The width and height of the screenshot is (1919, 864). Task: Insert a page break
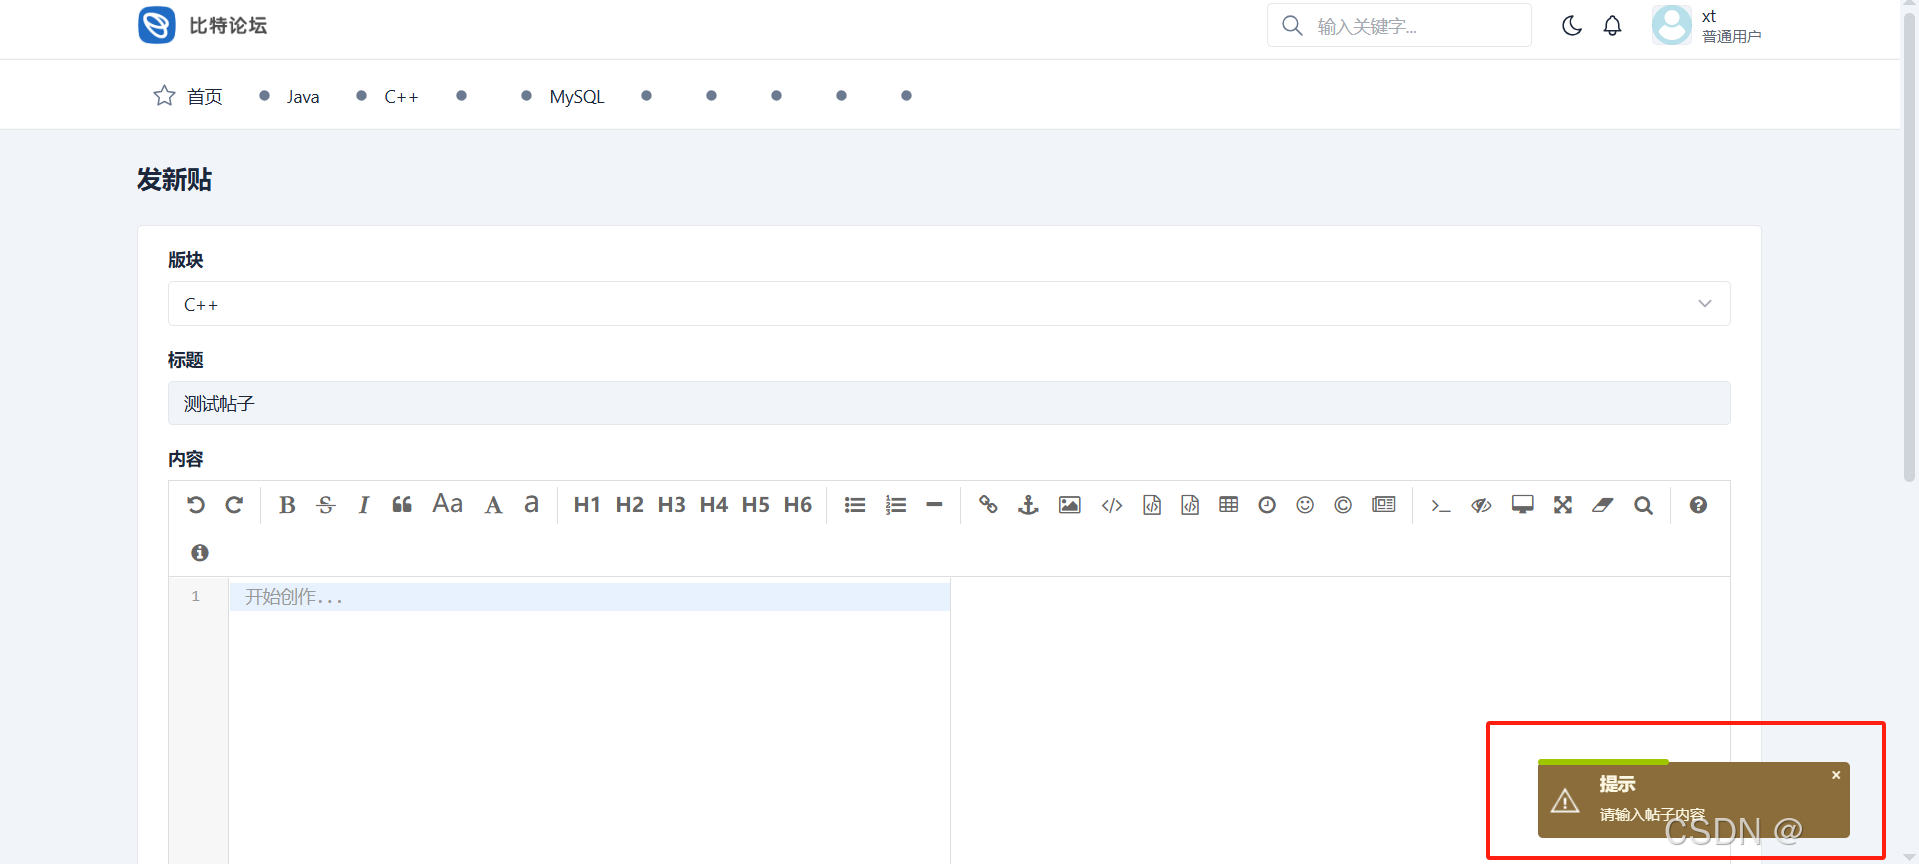click(1384, 505)
